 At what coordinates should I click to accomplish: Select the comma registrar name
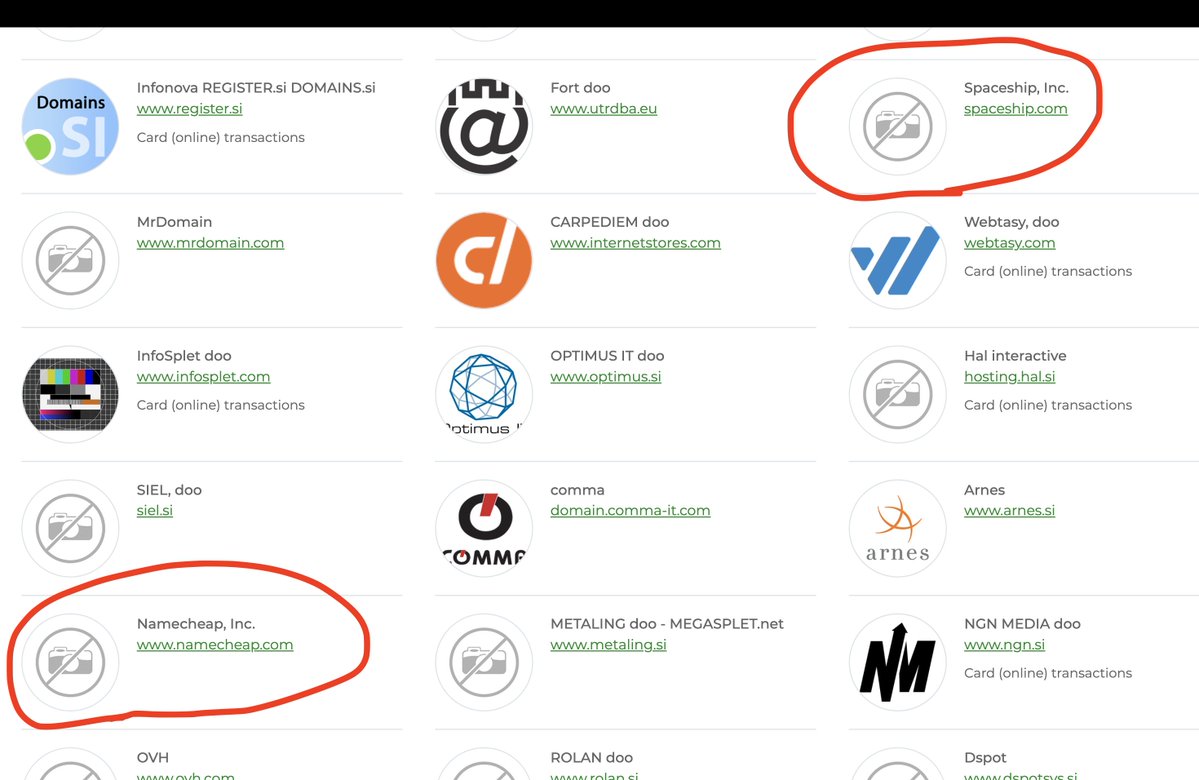click(x=577, y=490)
